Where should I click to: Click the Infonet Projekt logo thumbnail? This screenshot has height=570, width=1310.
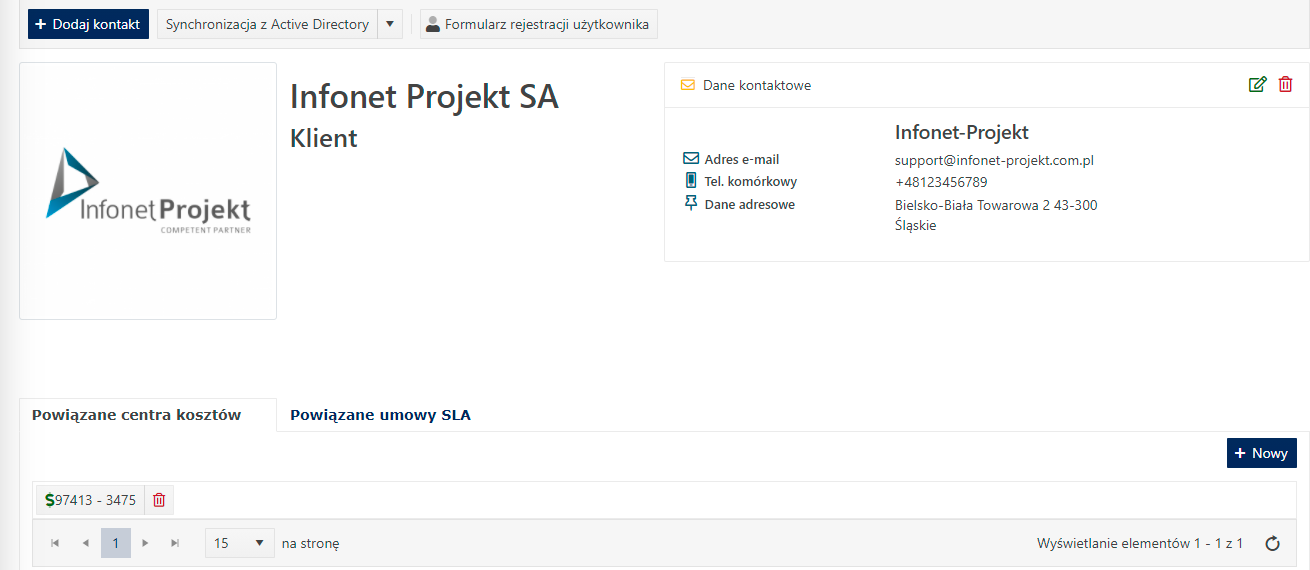148,191
